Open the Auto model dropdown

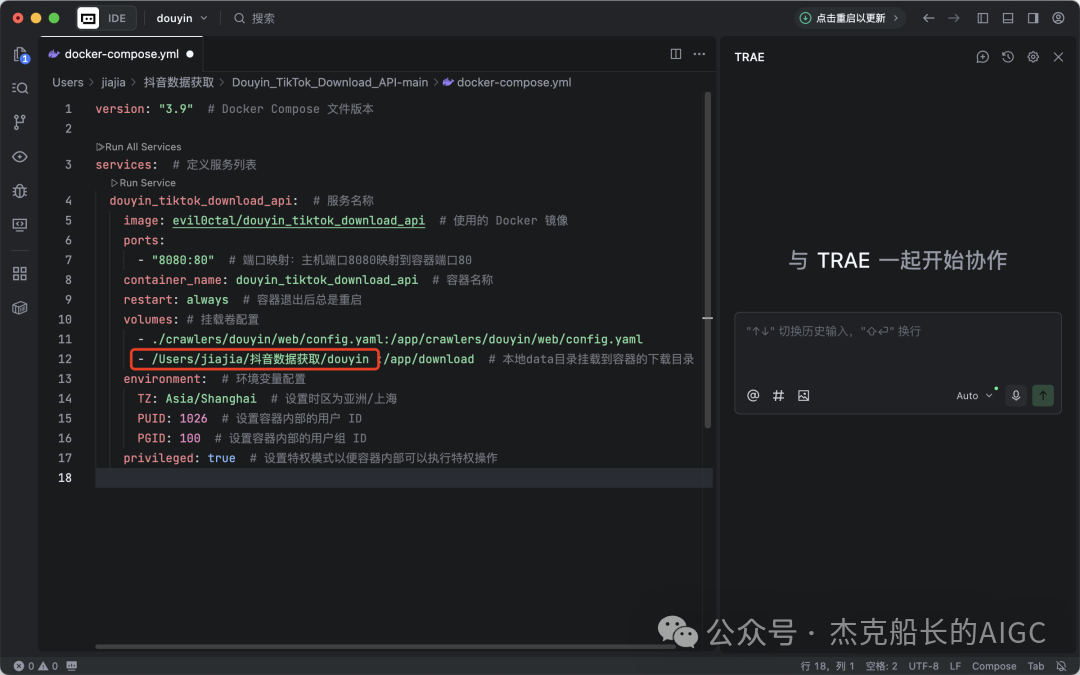coord(975,395)
